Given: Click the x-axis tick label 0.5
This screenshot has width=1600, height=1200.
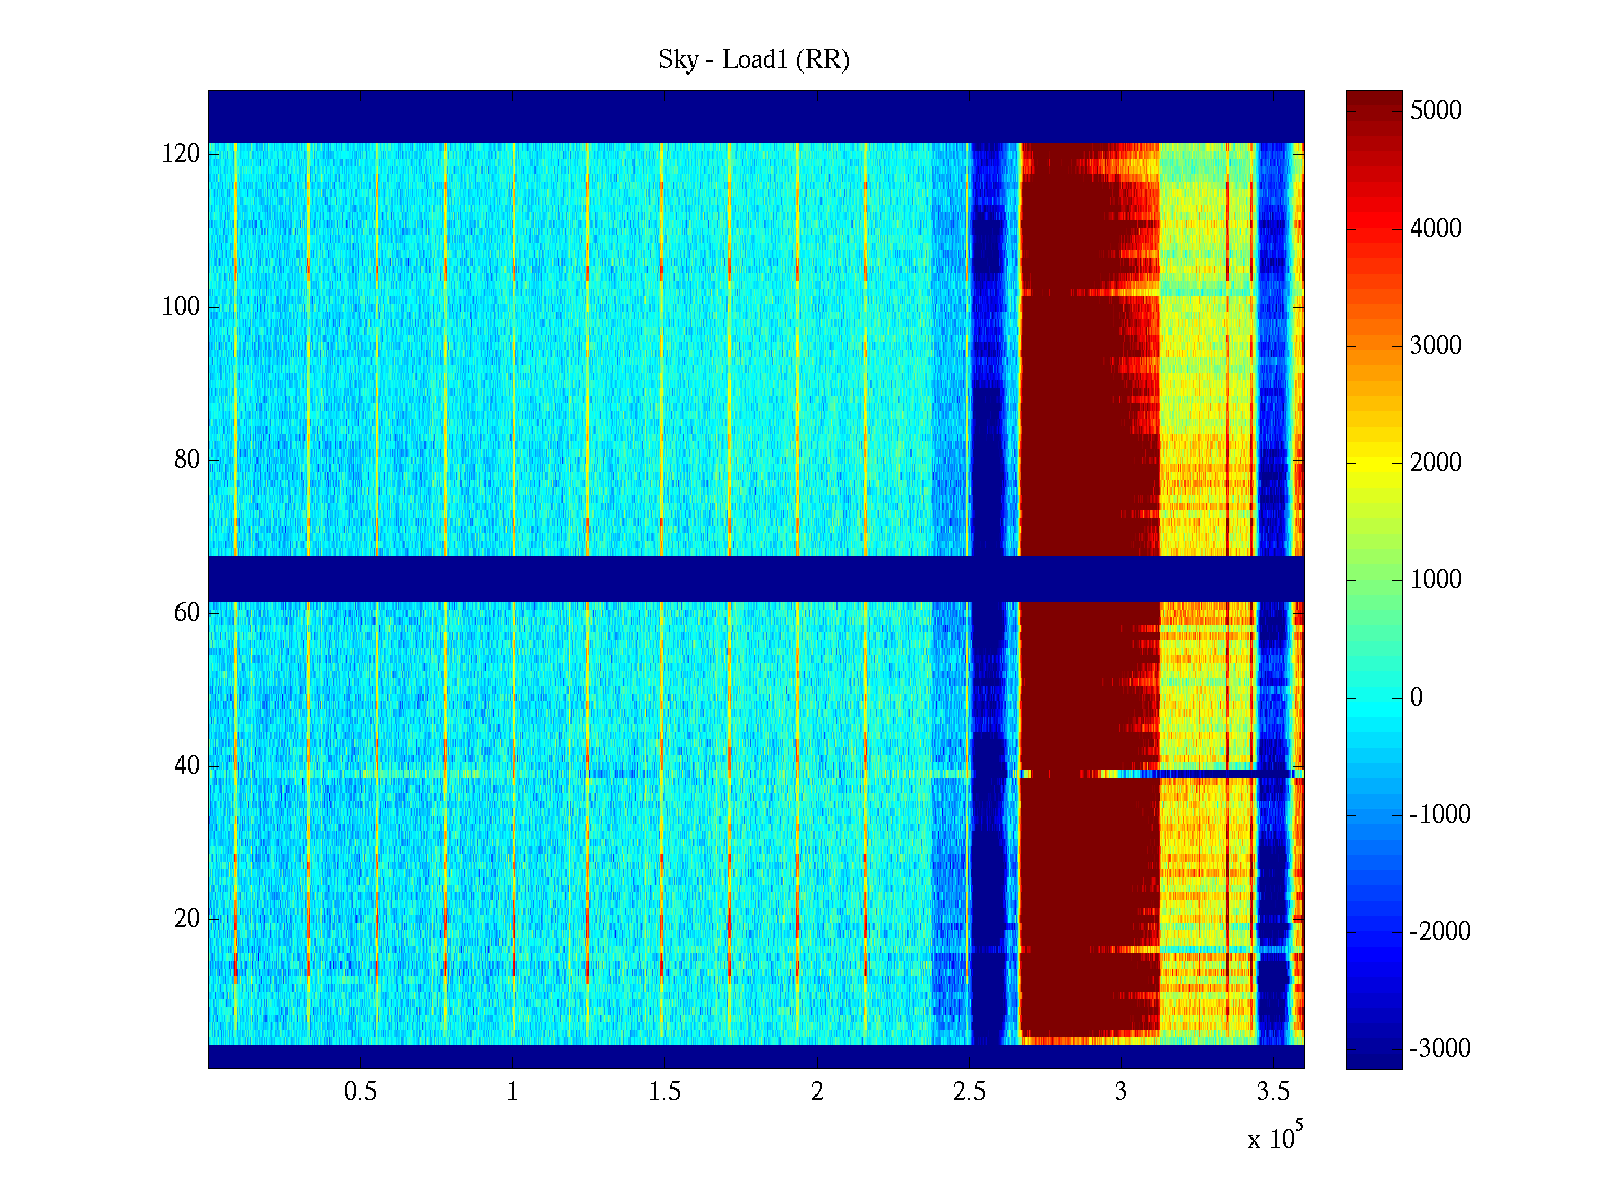Looking at the screenshot, I should 360,1092.
